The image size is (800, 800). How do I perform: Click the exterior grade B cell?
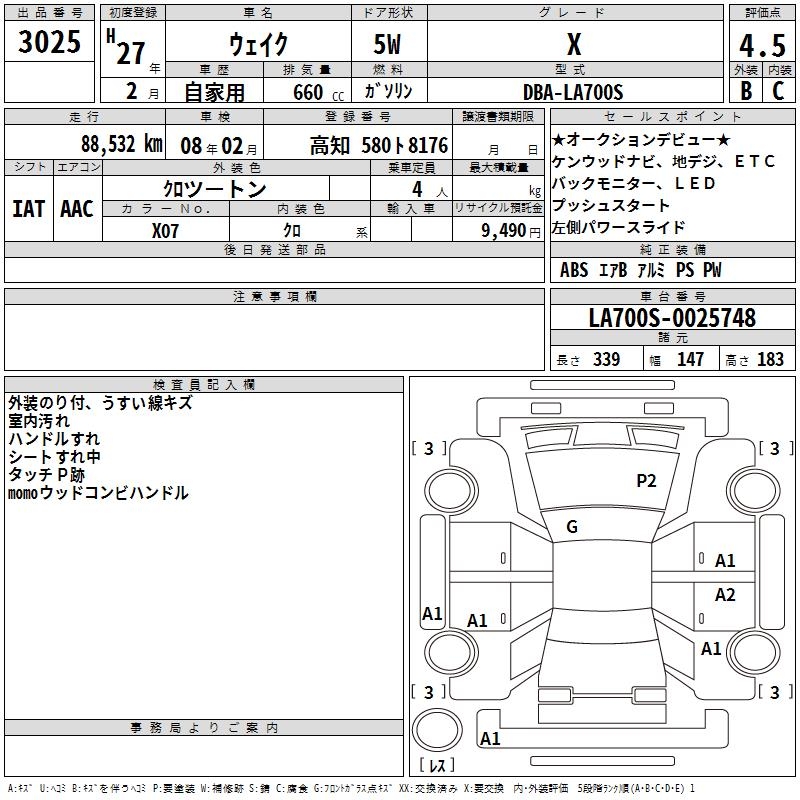click(x=746, y=90)
